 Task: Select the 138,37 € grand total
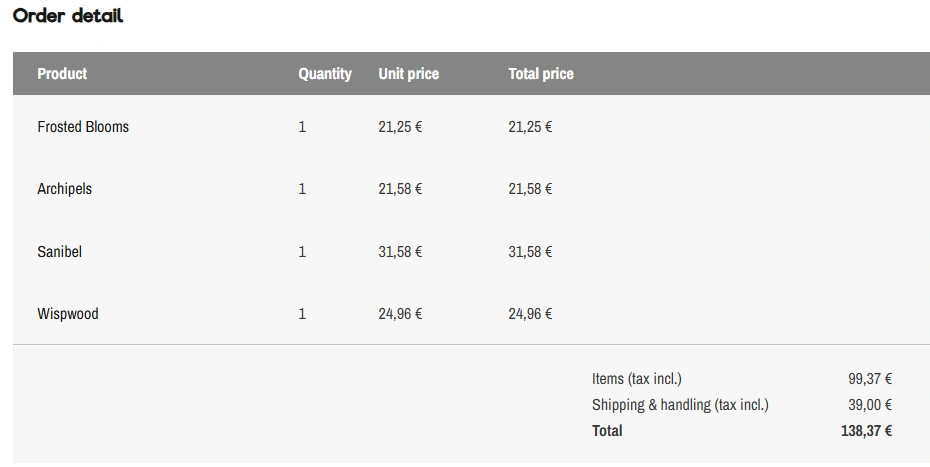pyautogui.click(x=866, y=431)
